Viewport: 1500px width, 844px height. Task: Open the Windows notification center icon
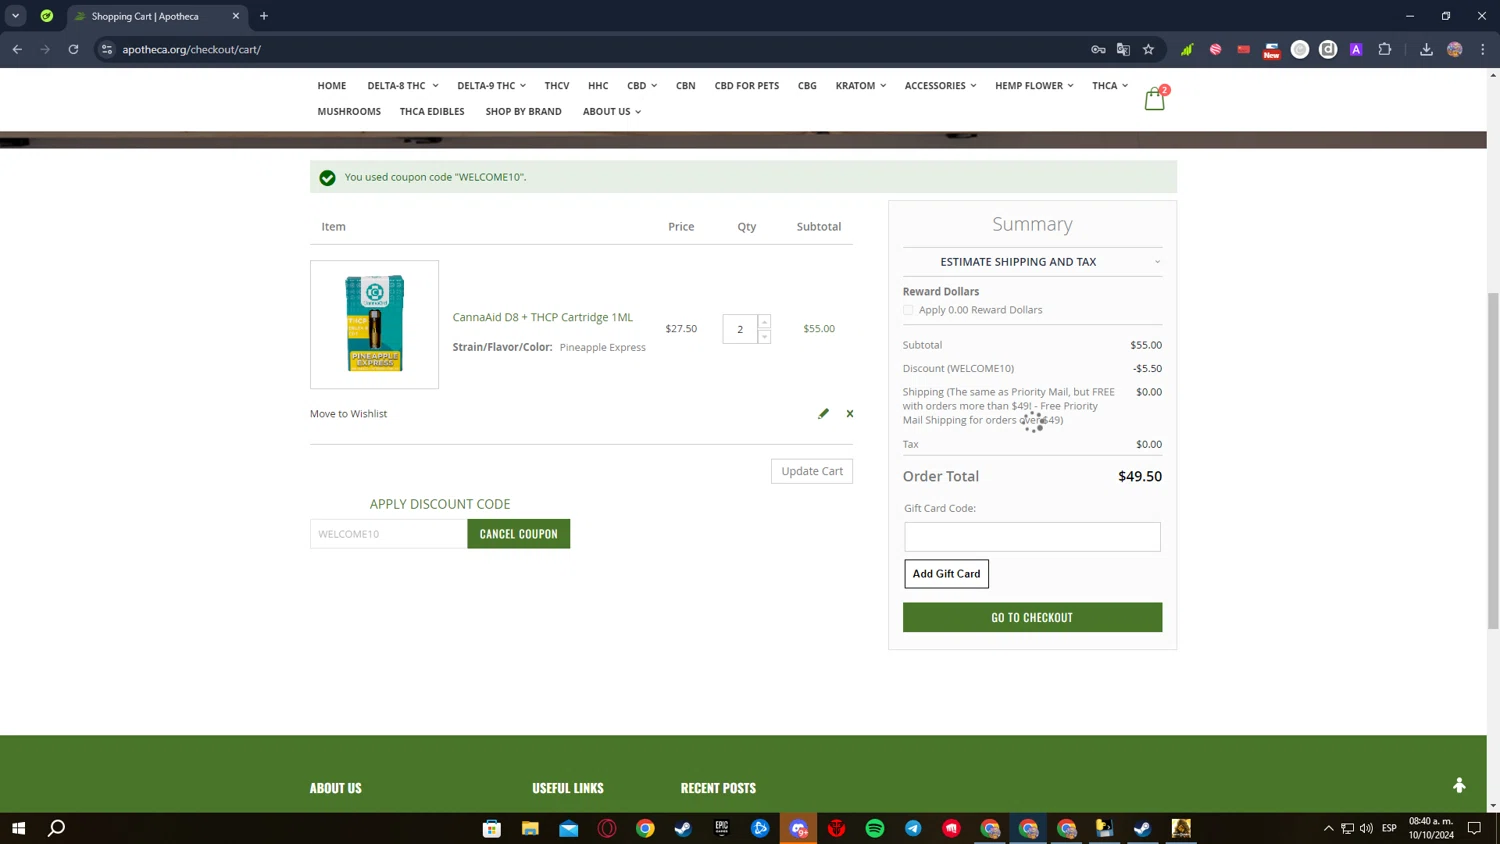(x=1474, y=828)
